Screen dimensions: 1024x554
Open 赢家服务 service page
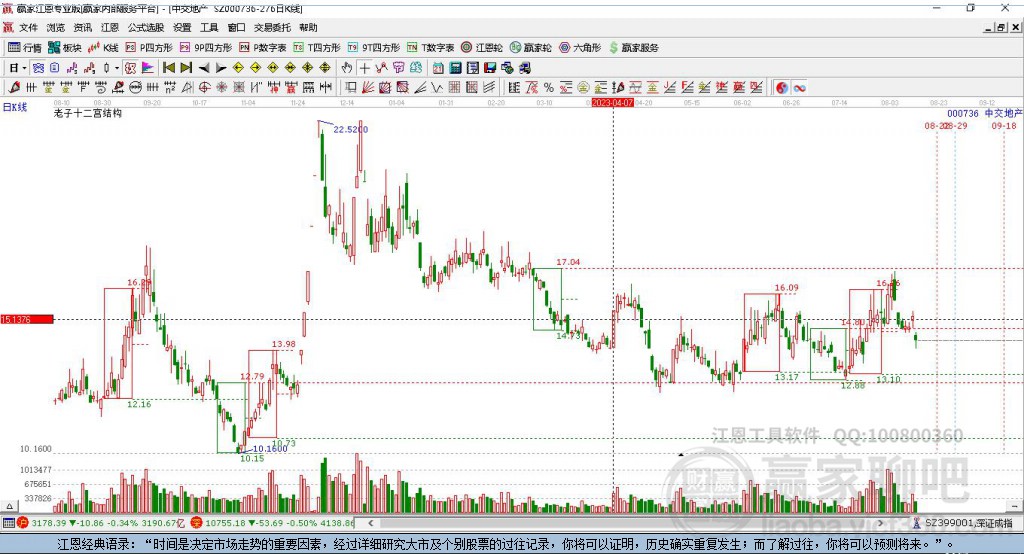[633, 48]
